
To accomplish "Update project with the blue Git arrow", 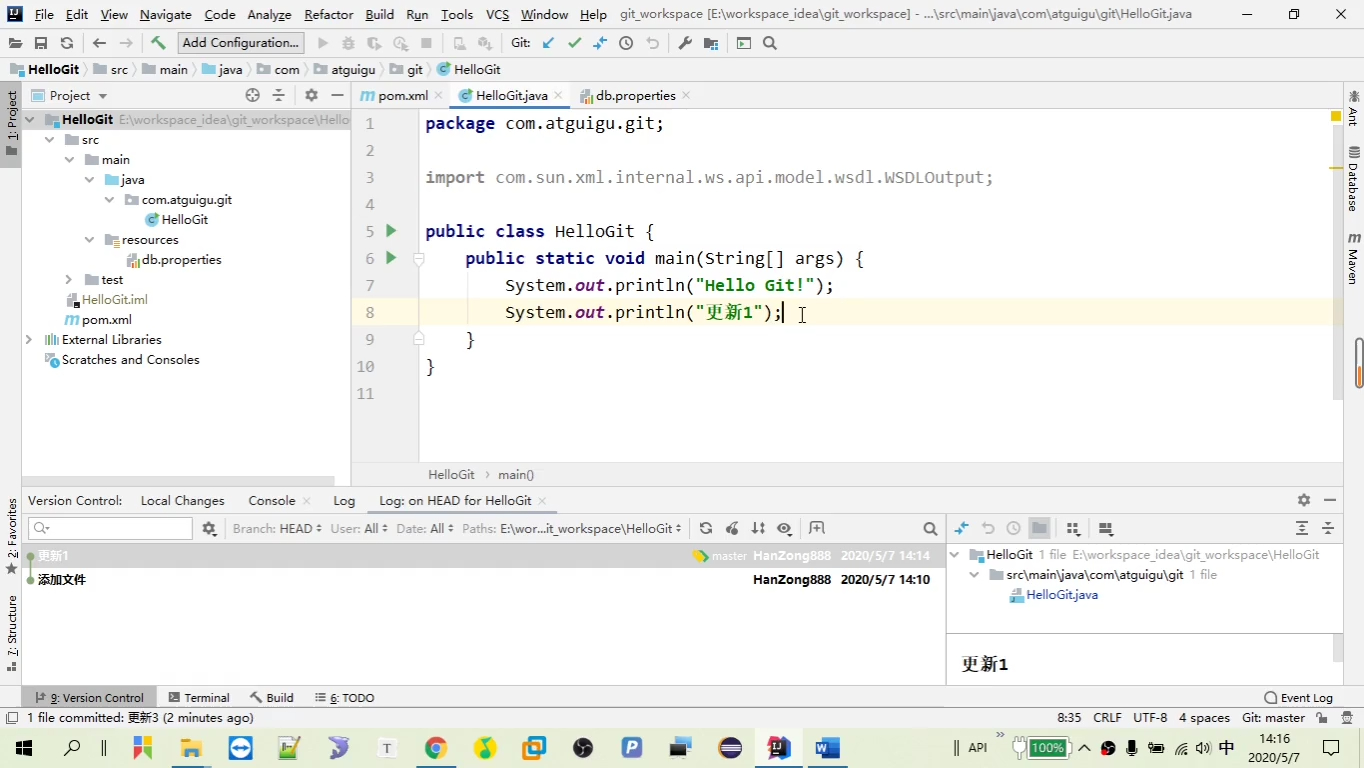I will point(548,43).
